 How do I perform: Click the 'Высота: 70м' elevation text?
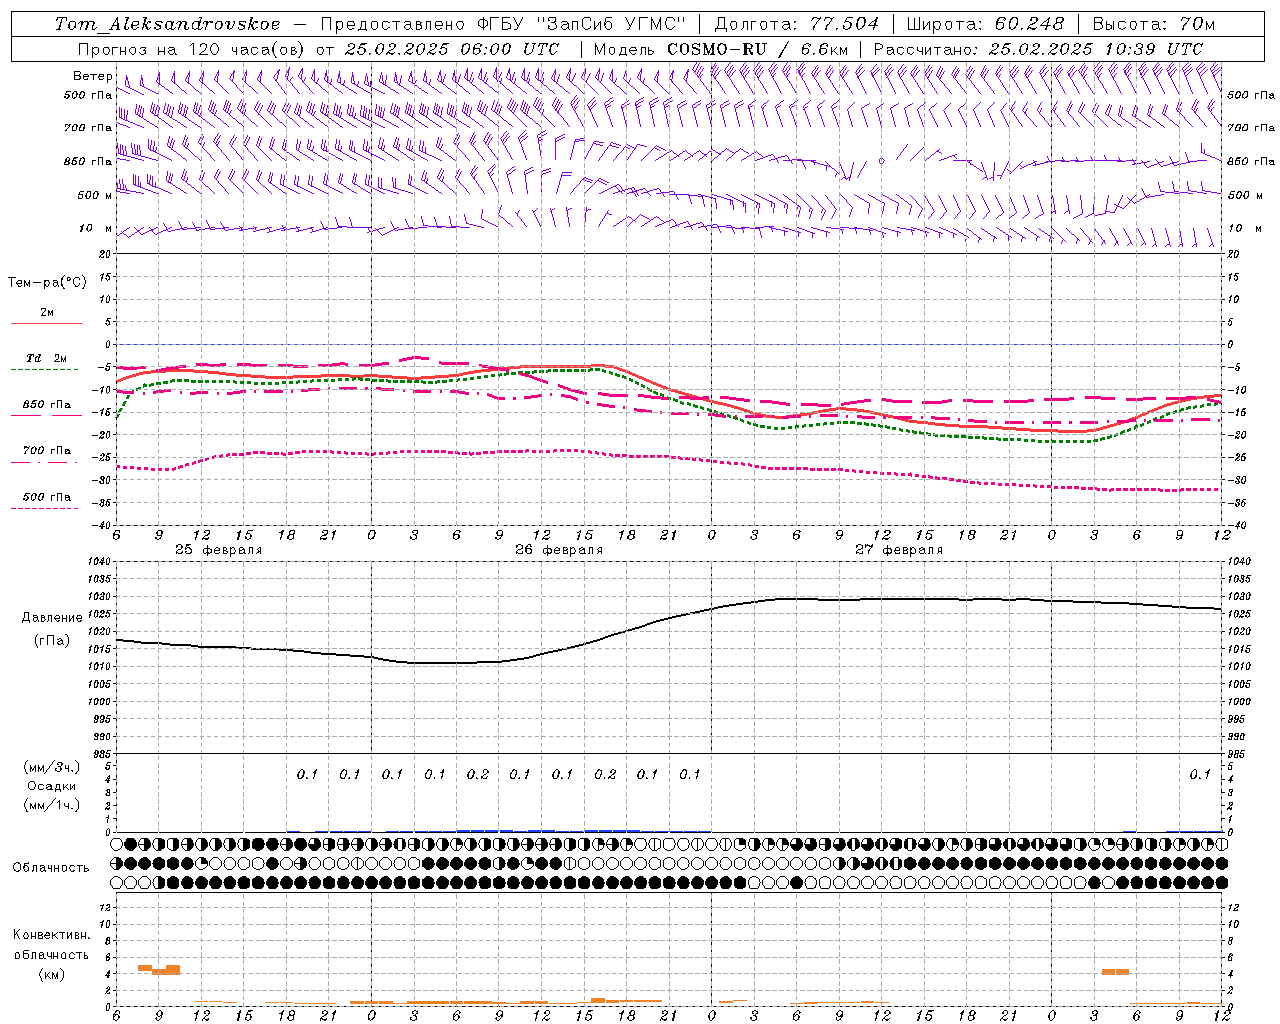pos(1154,24)
